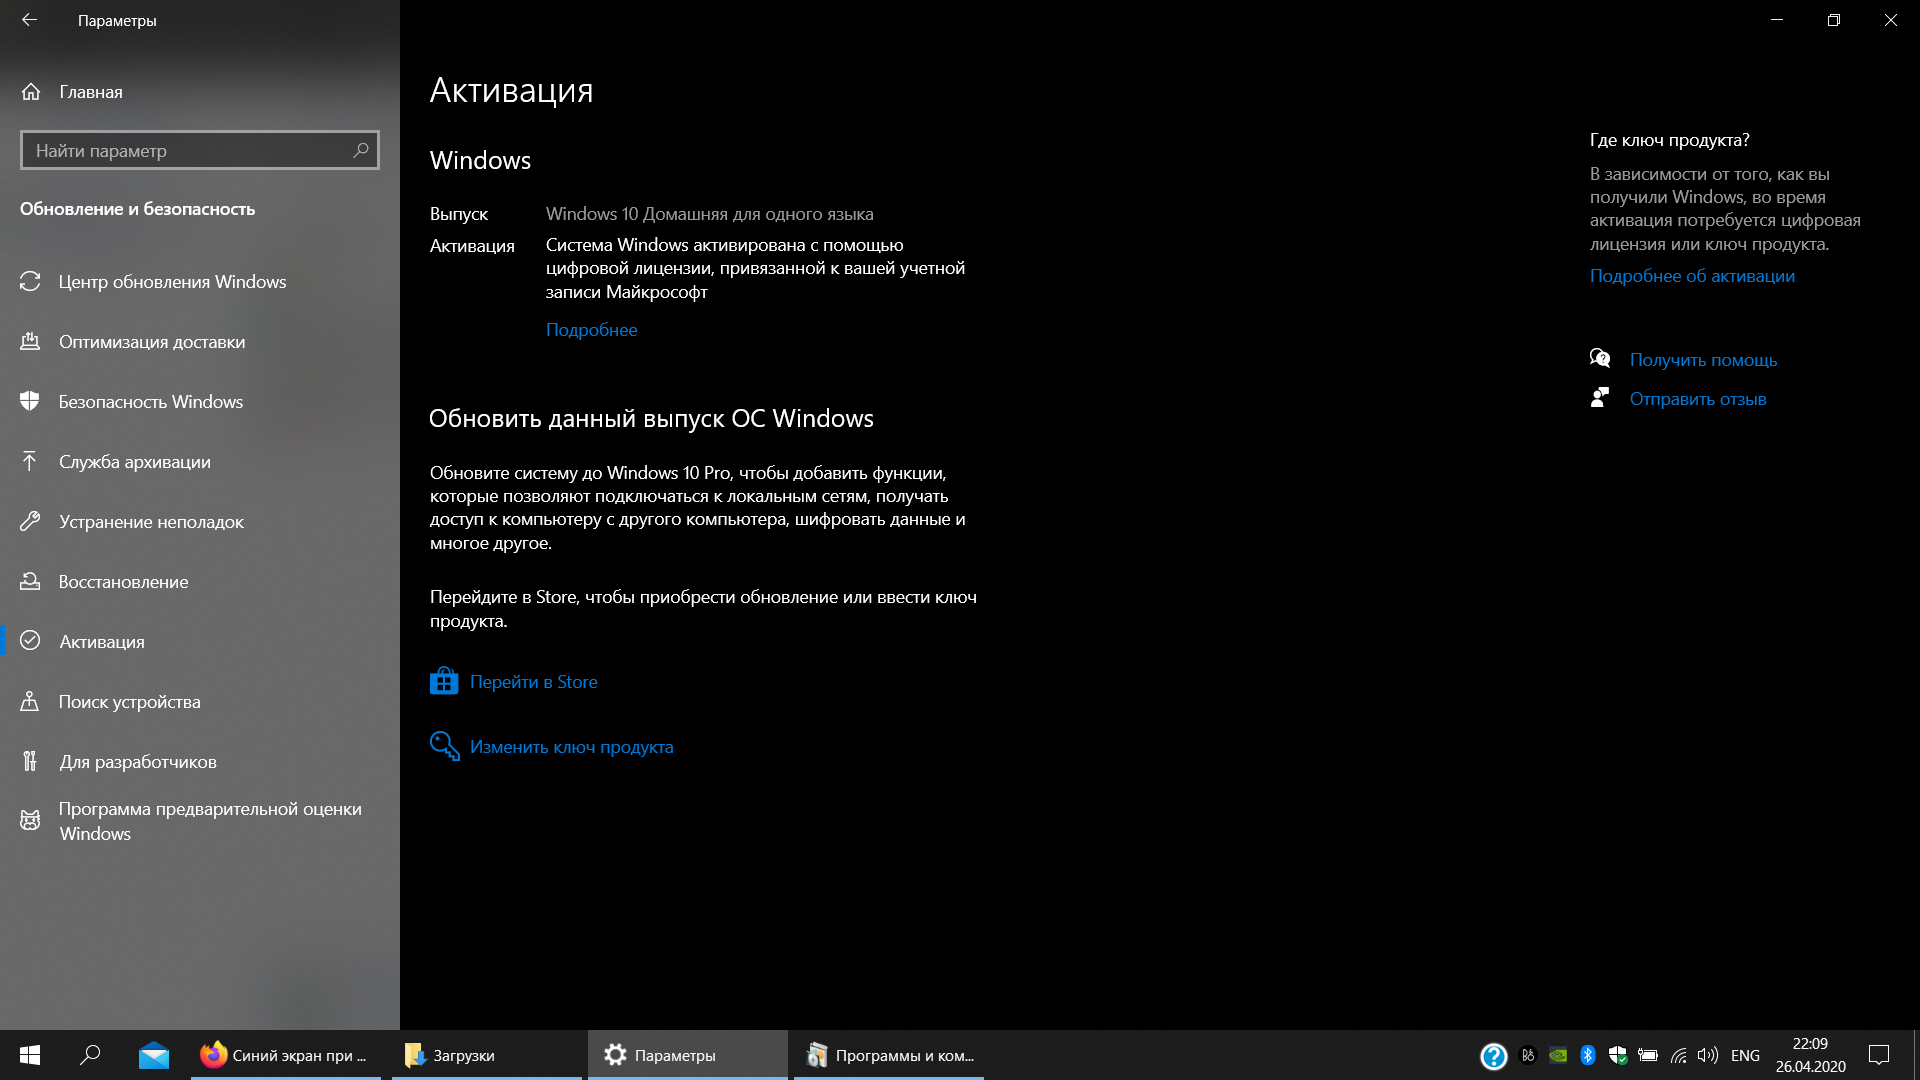Viewport: 1920px width, 1080px height.
Task: Open Программа предварительной оценки Windows
Action: pos(209,821)
